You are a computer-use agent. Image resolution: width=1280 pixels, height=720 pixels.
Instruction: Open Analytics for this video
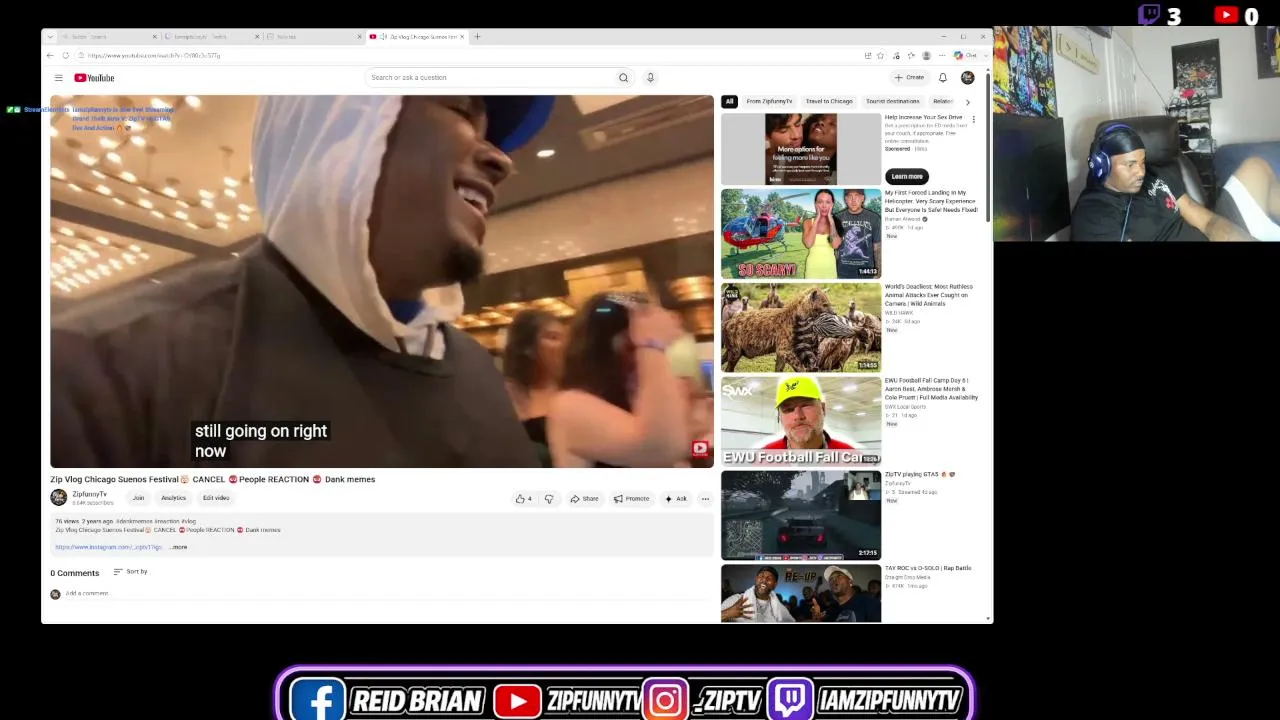173,498
